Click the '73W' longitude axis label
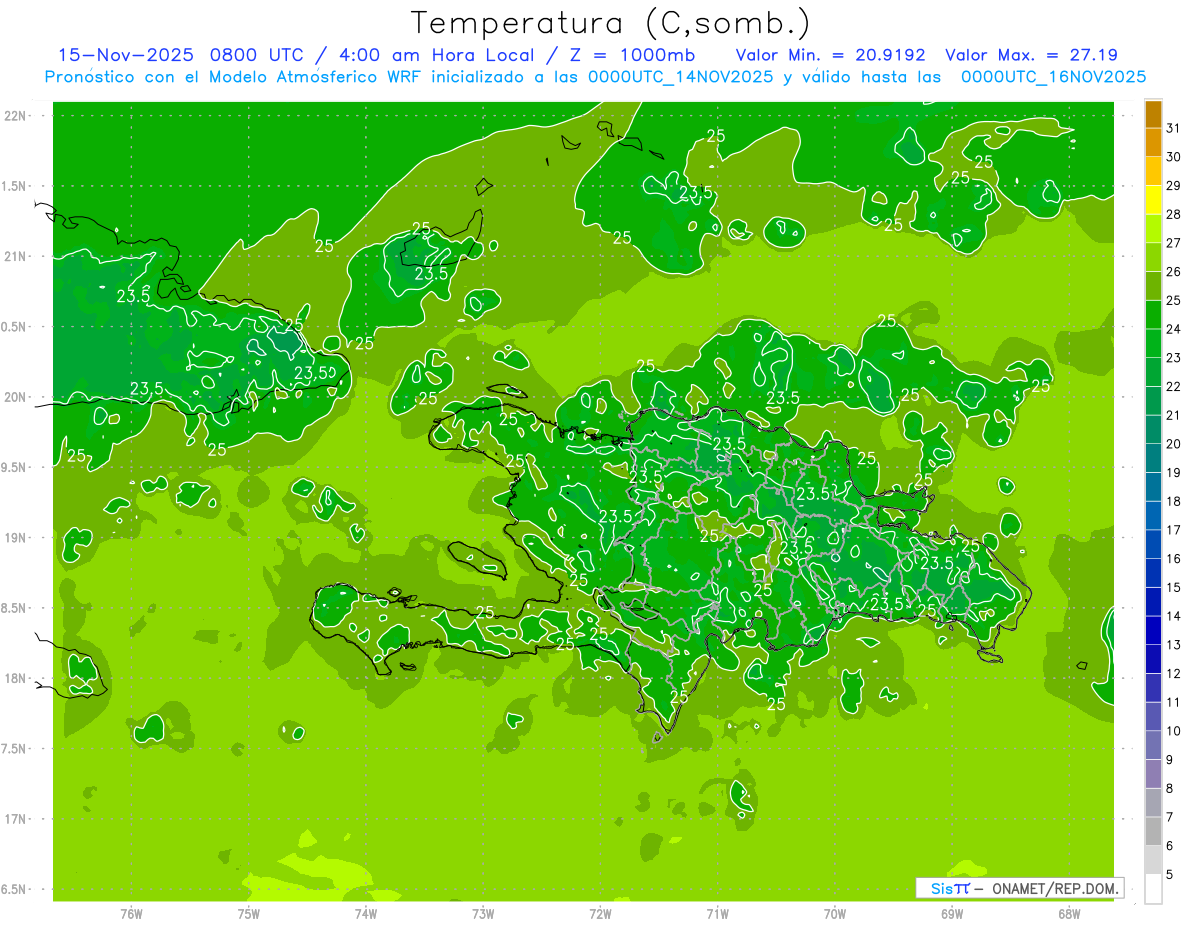This screenshot has height=927, width=1200. click(483, 913)
